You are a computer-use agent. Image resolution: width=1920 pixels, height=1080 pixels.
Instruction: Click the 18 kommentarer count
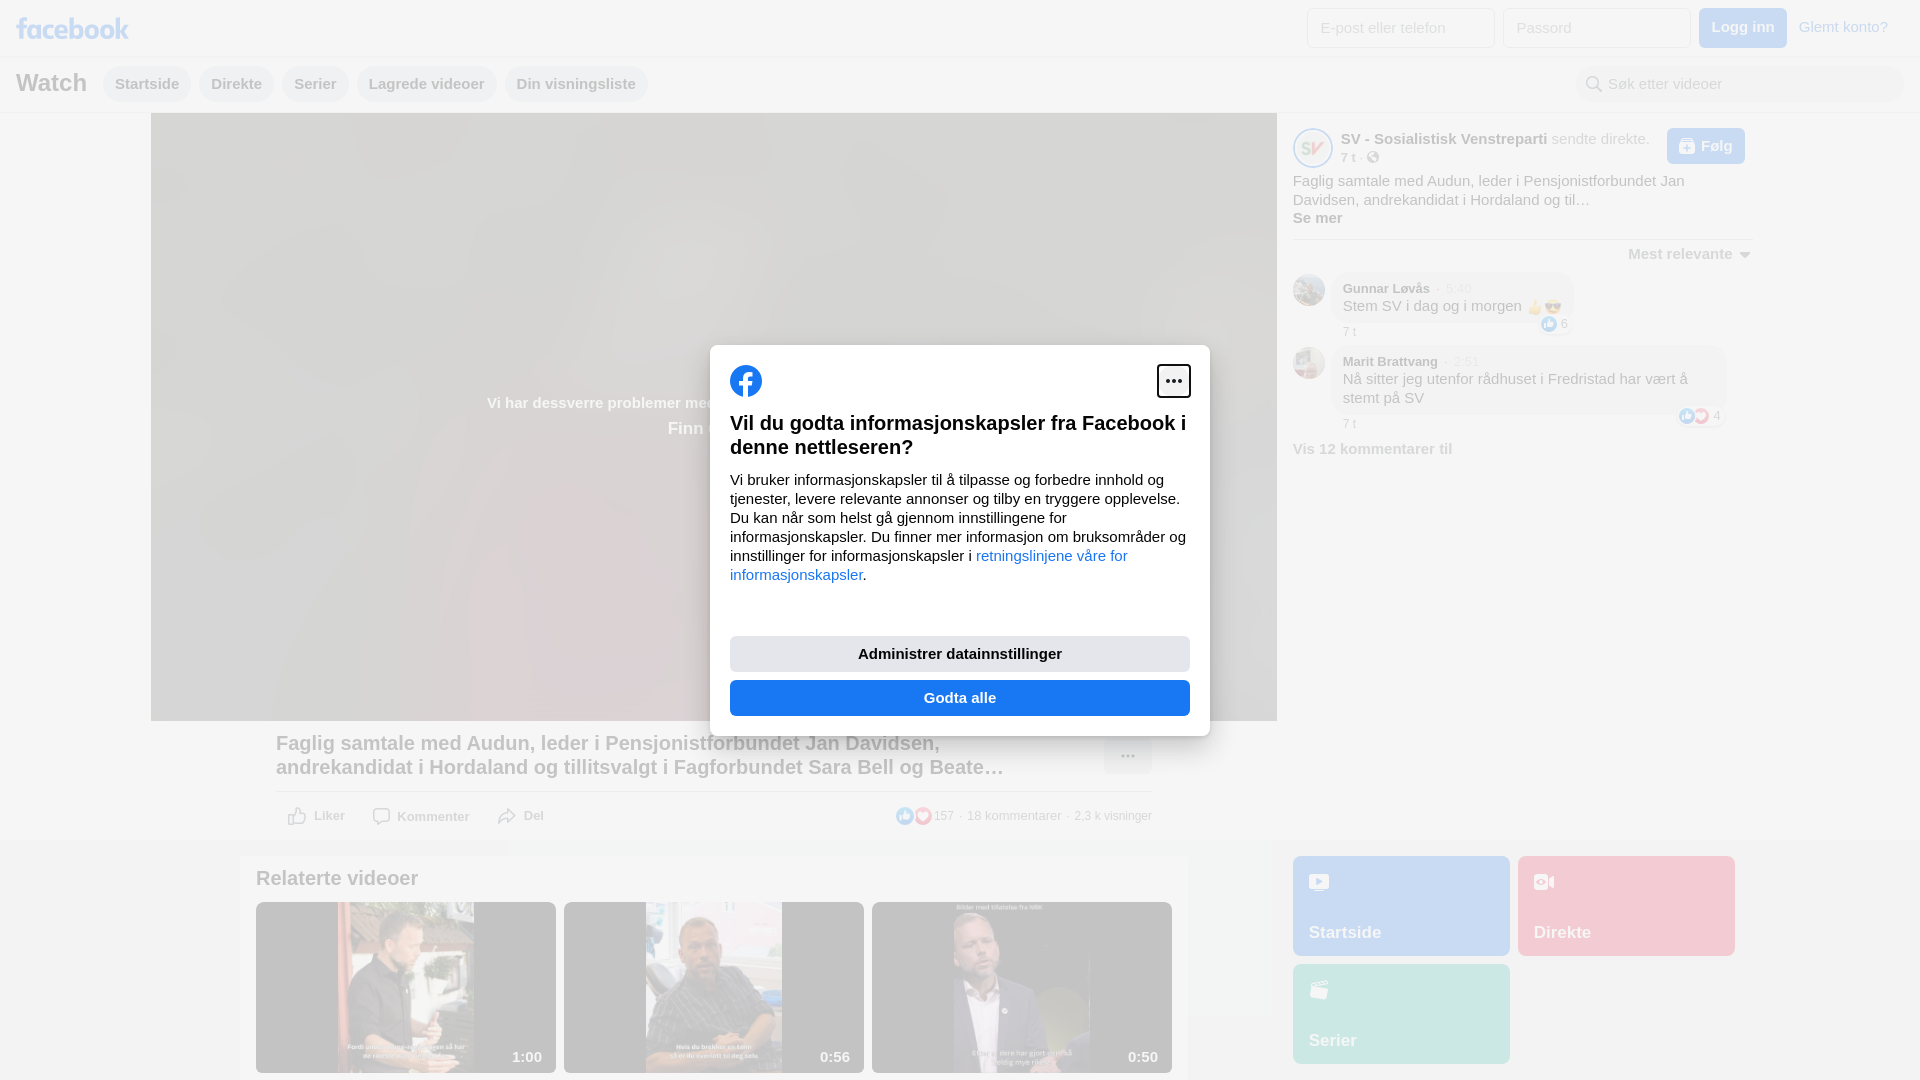click(x=1014, y=816)
